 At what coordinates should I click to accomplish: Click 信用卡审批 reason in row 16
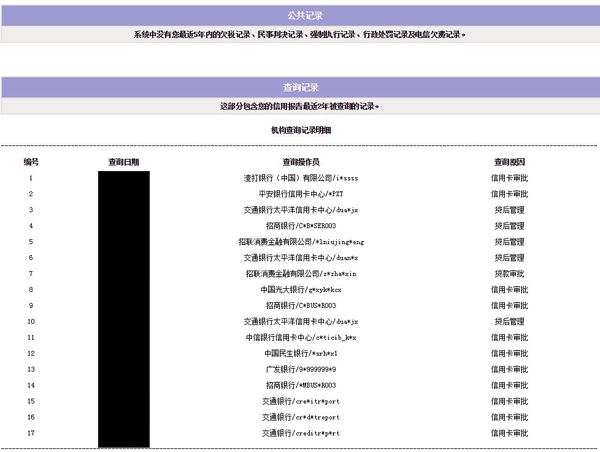pyautogui.click(x=509, y=417)
